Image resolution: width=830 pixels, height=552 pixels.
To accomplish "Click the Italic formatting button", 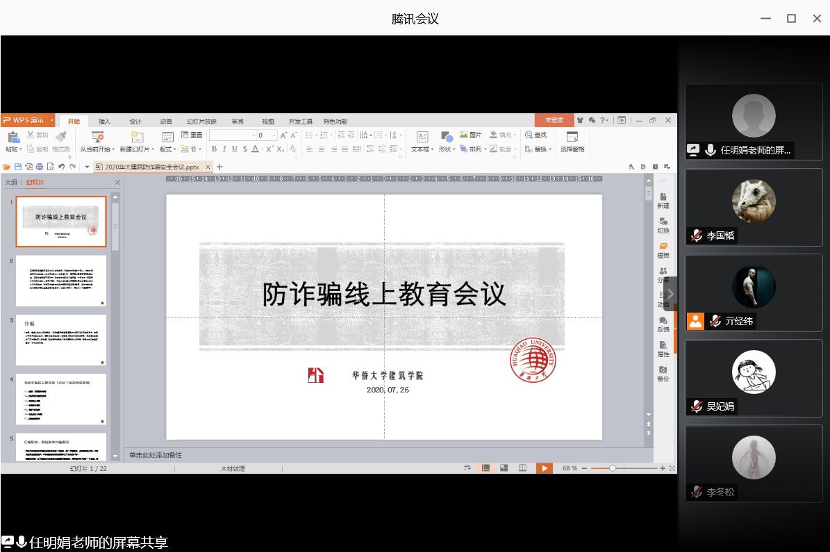I will click(224, 149).
